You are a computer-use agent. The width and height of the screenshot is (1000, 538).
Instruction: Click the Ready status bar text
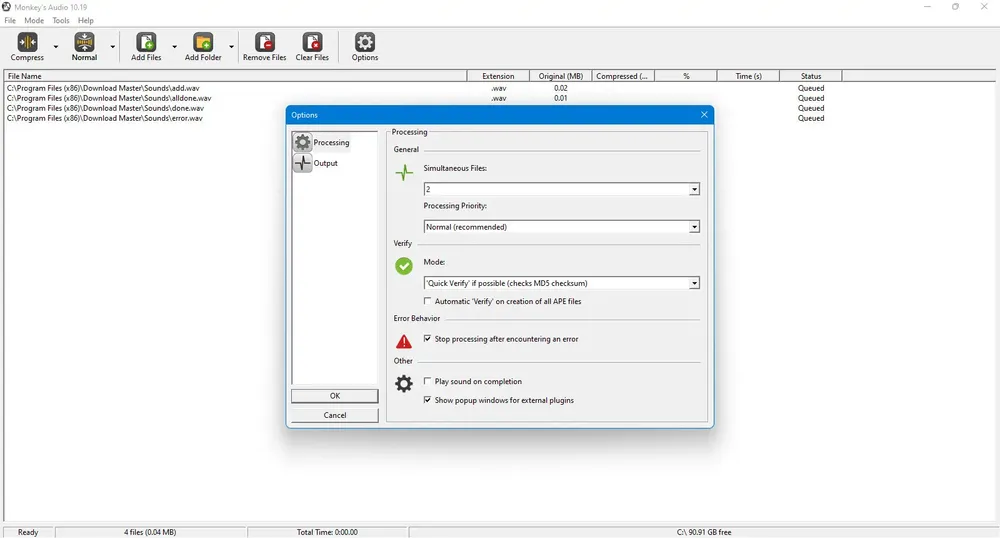tap(28, 532)
